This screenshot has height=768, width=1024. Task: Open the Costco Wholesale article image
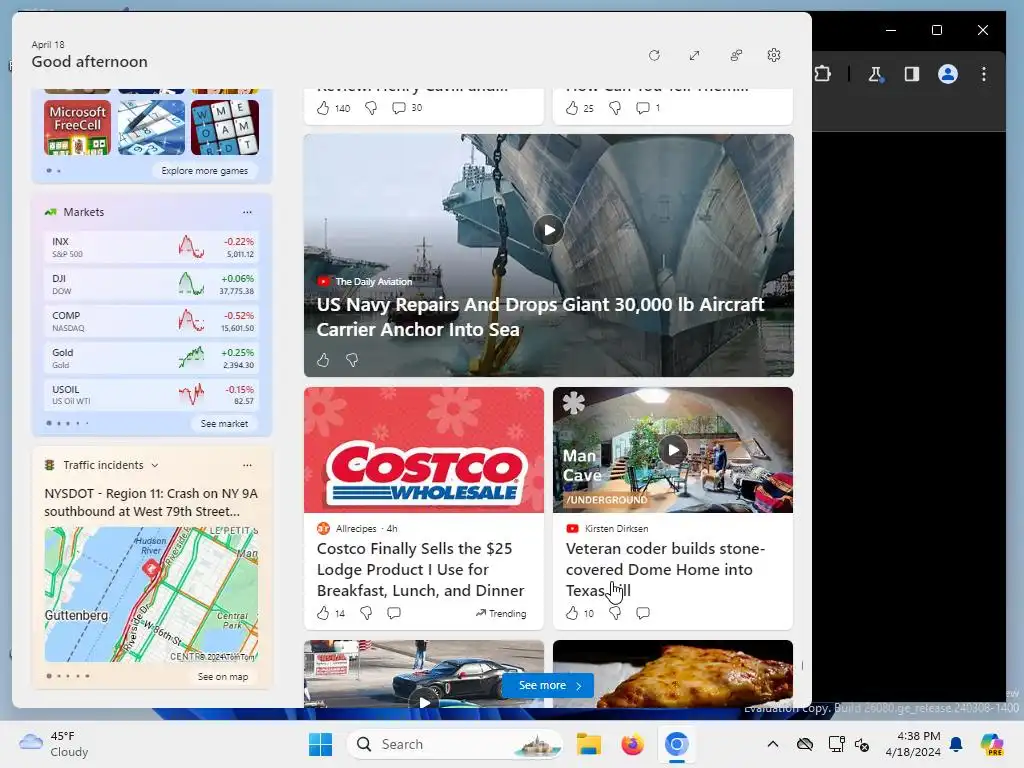tap(424, 450)
